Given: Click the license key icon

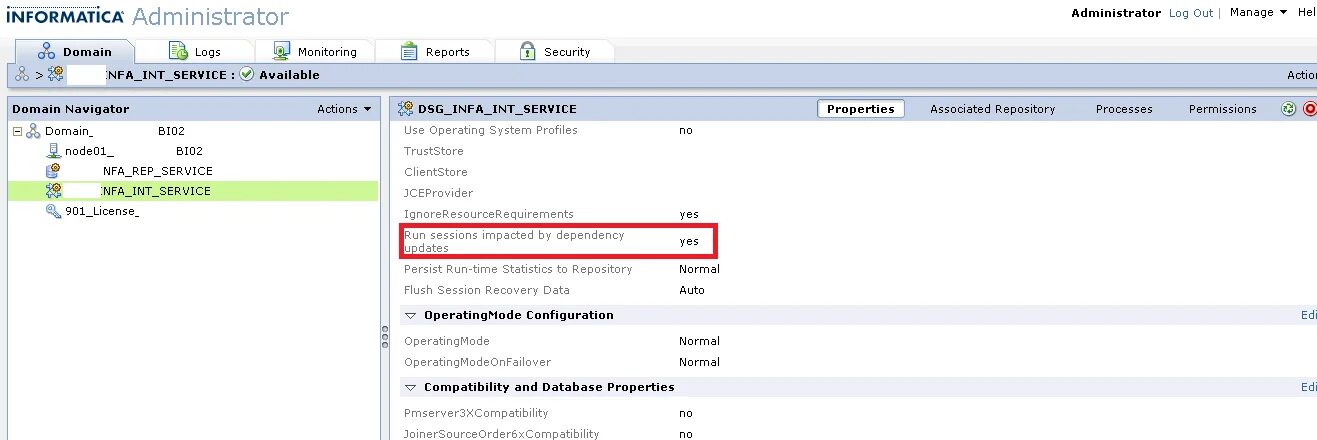Looking at the screenshot, I should [54, 211].
